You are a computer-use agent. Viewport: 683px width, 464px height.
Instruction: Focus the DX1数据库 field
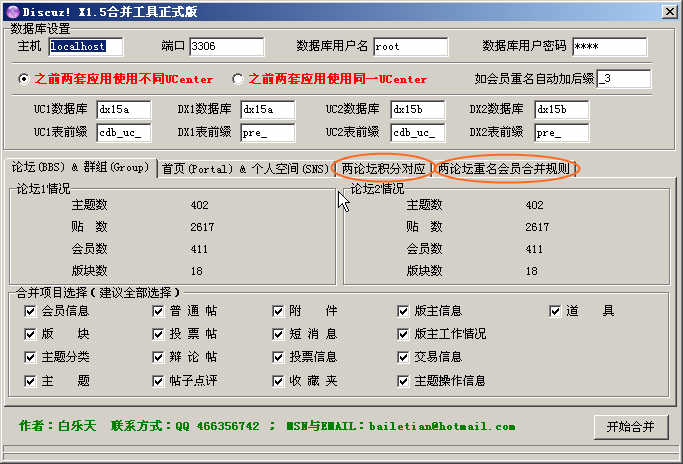(x=267, y=109)
